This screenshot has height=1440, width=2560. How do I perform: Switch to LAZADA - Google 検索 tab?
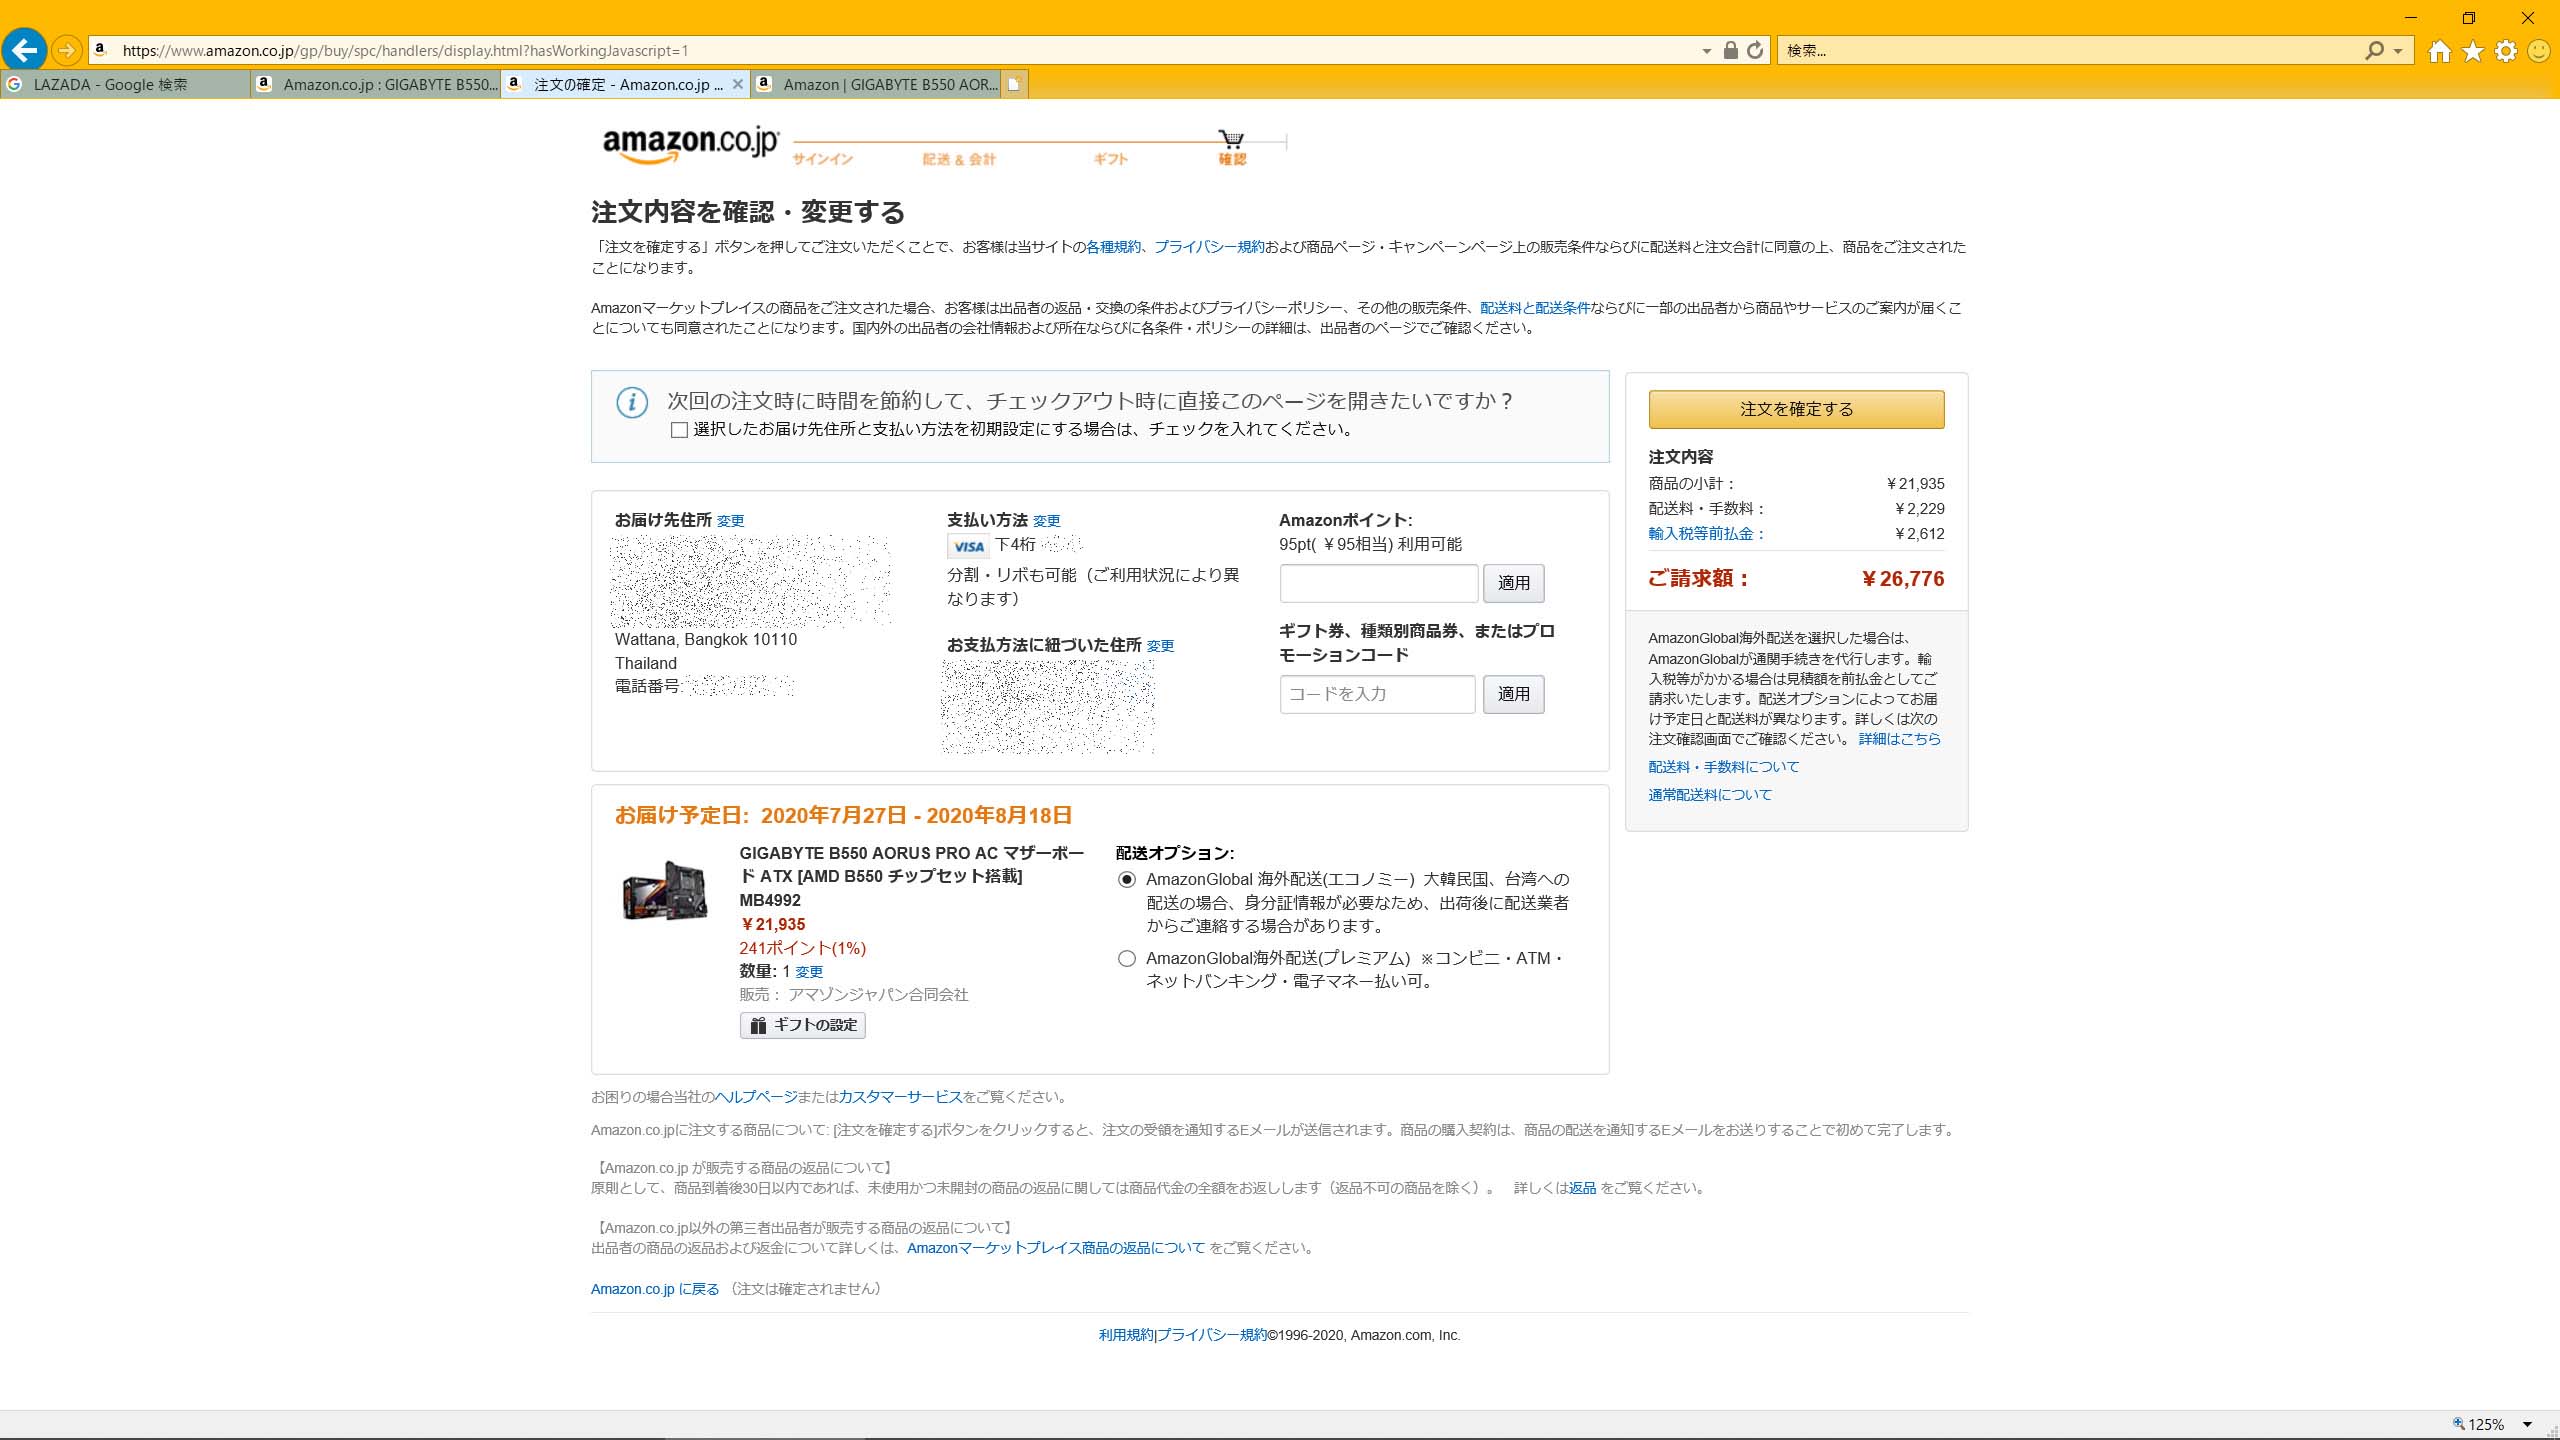click(125, 84)
